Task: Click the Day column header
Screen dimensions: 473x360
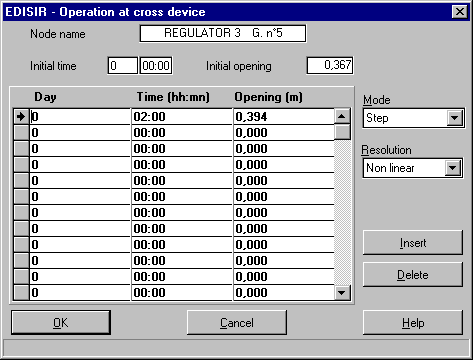Action: 45,97
